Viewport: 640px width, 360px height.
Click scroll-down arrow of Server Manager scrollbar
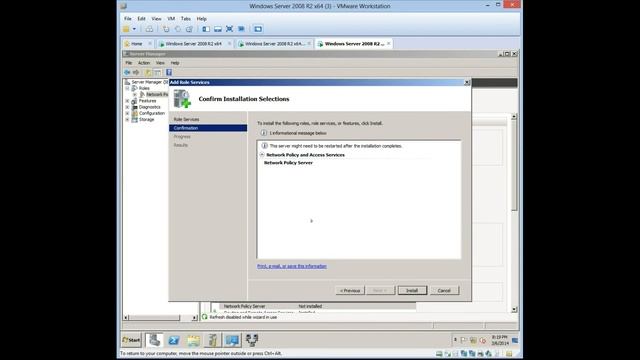point(514,309)
